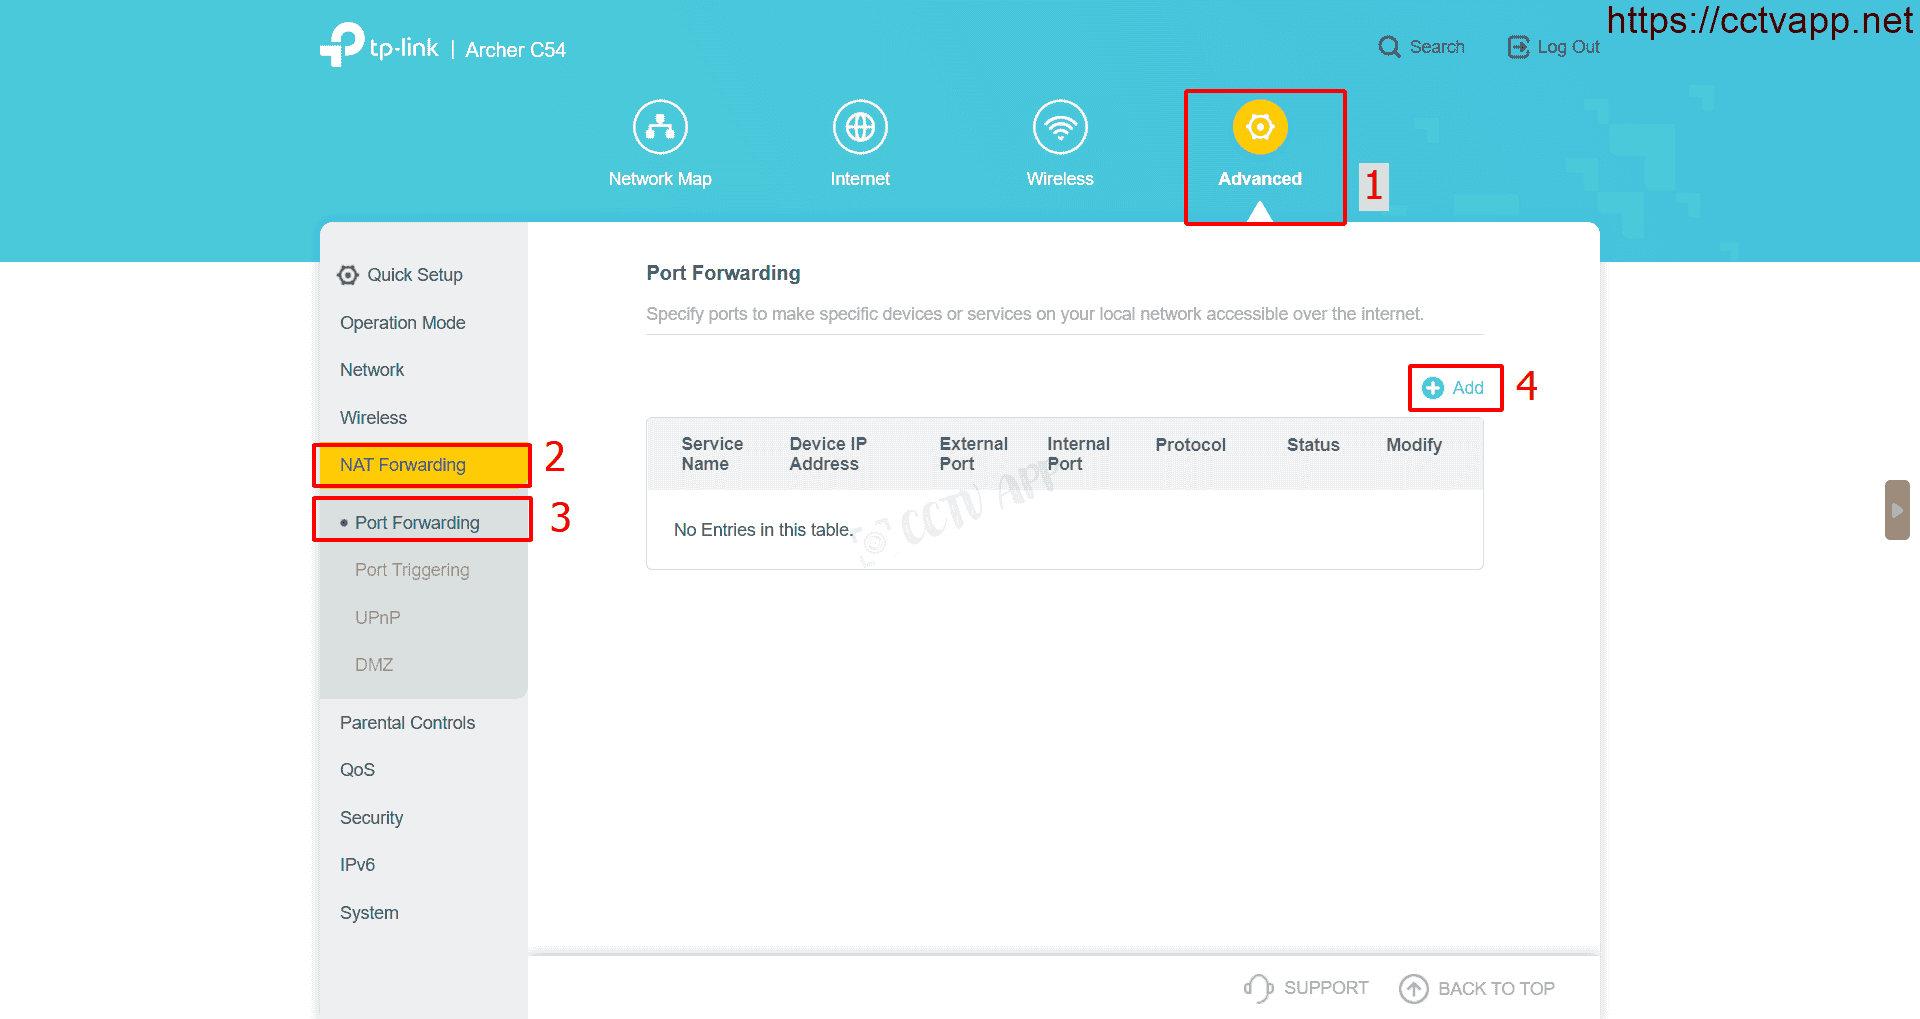
Task: Click the SUPPORT headset icon
Action: pyautogui.click(x=1258, y=988)
